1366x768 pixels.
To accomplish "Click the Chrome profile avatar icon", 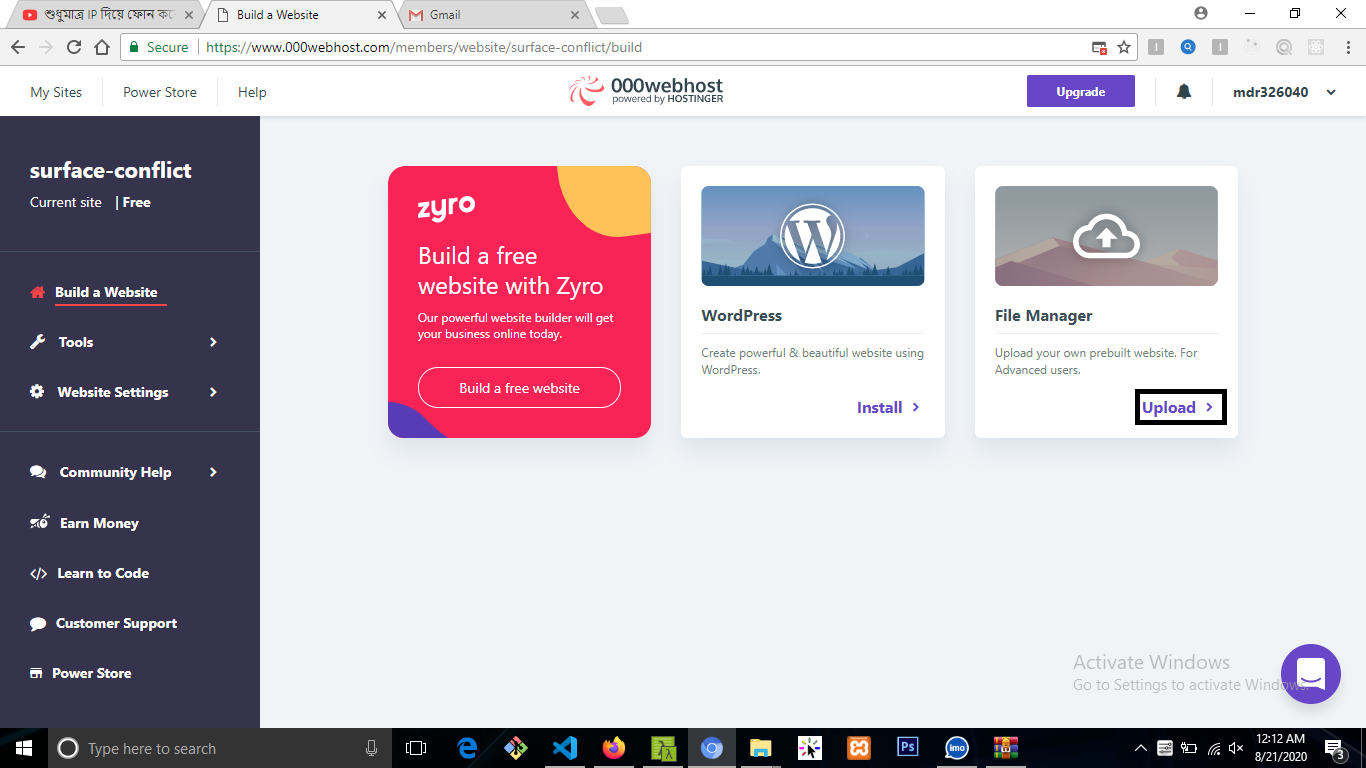I will tap(1201, 14).
